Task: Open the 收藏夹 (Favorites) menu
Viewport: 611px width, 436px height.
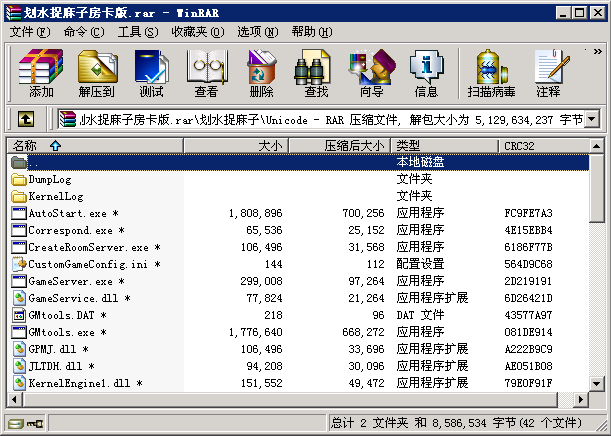Action: click(x=189, y=32)
